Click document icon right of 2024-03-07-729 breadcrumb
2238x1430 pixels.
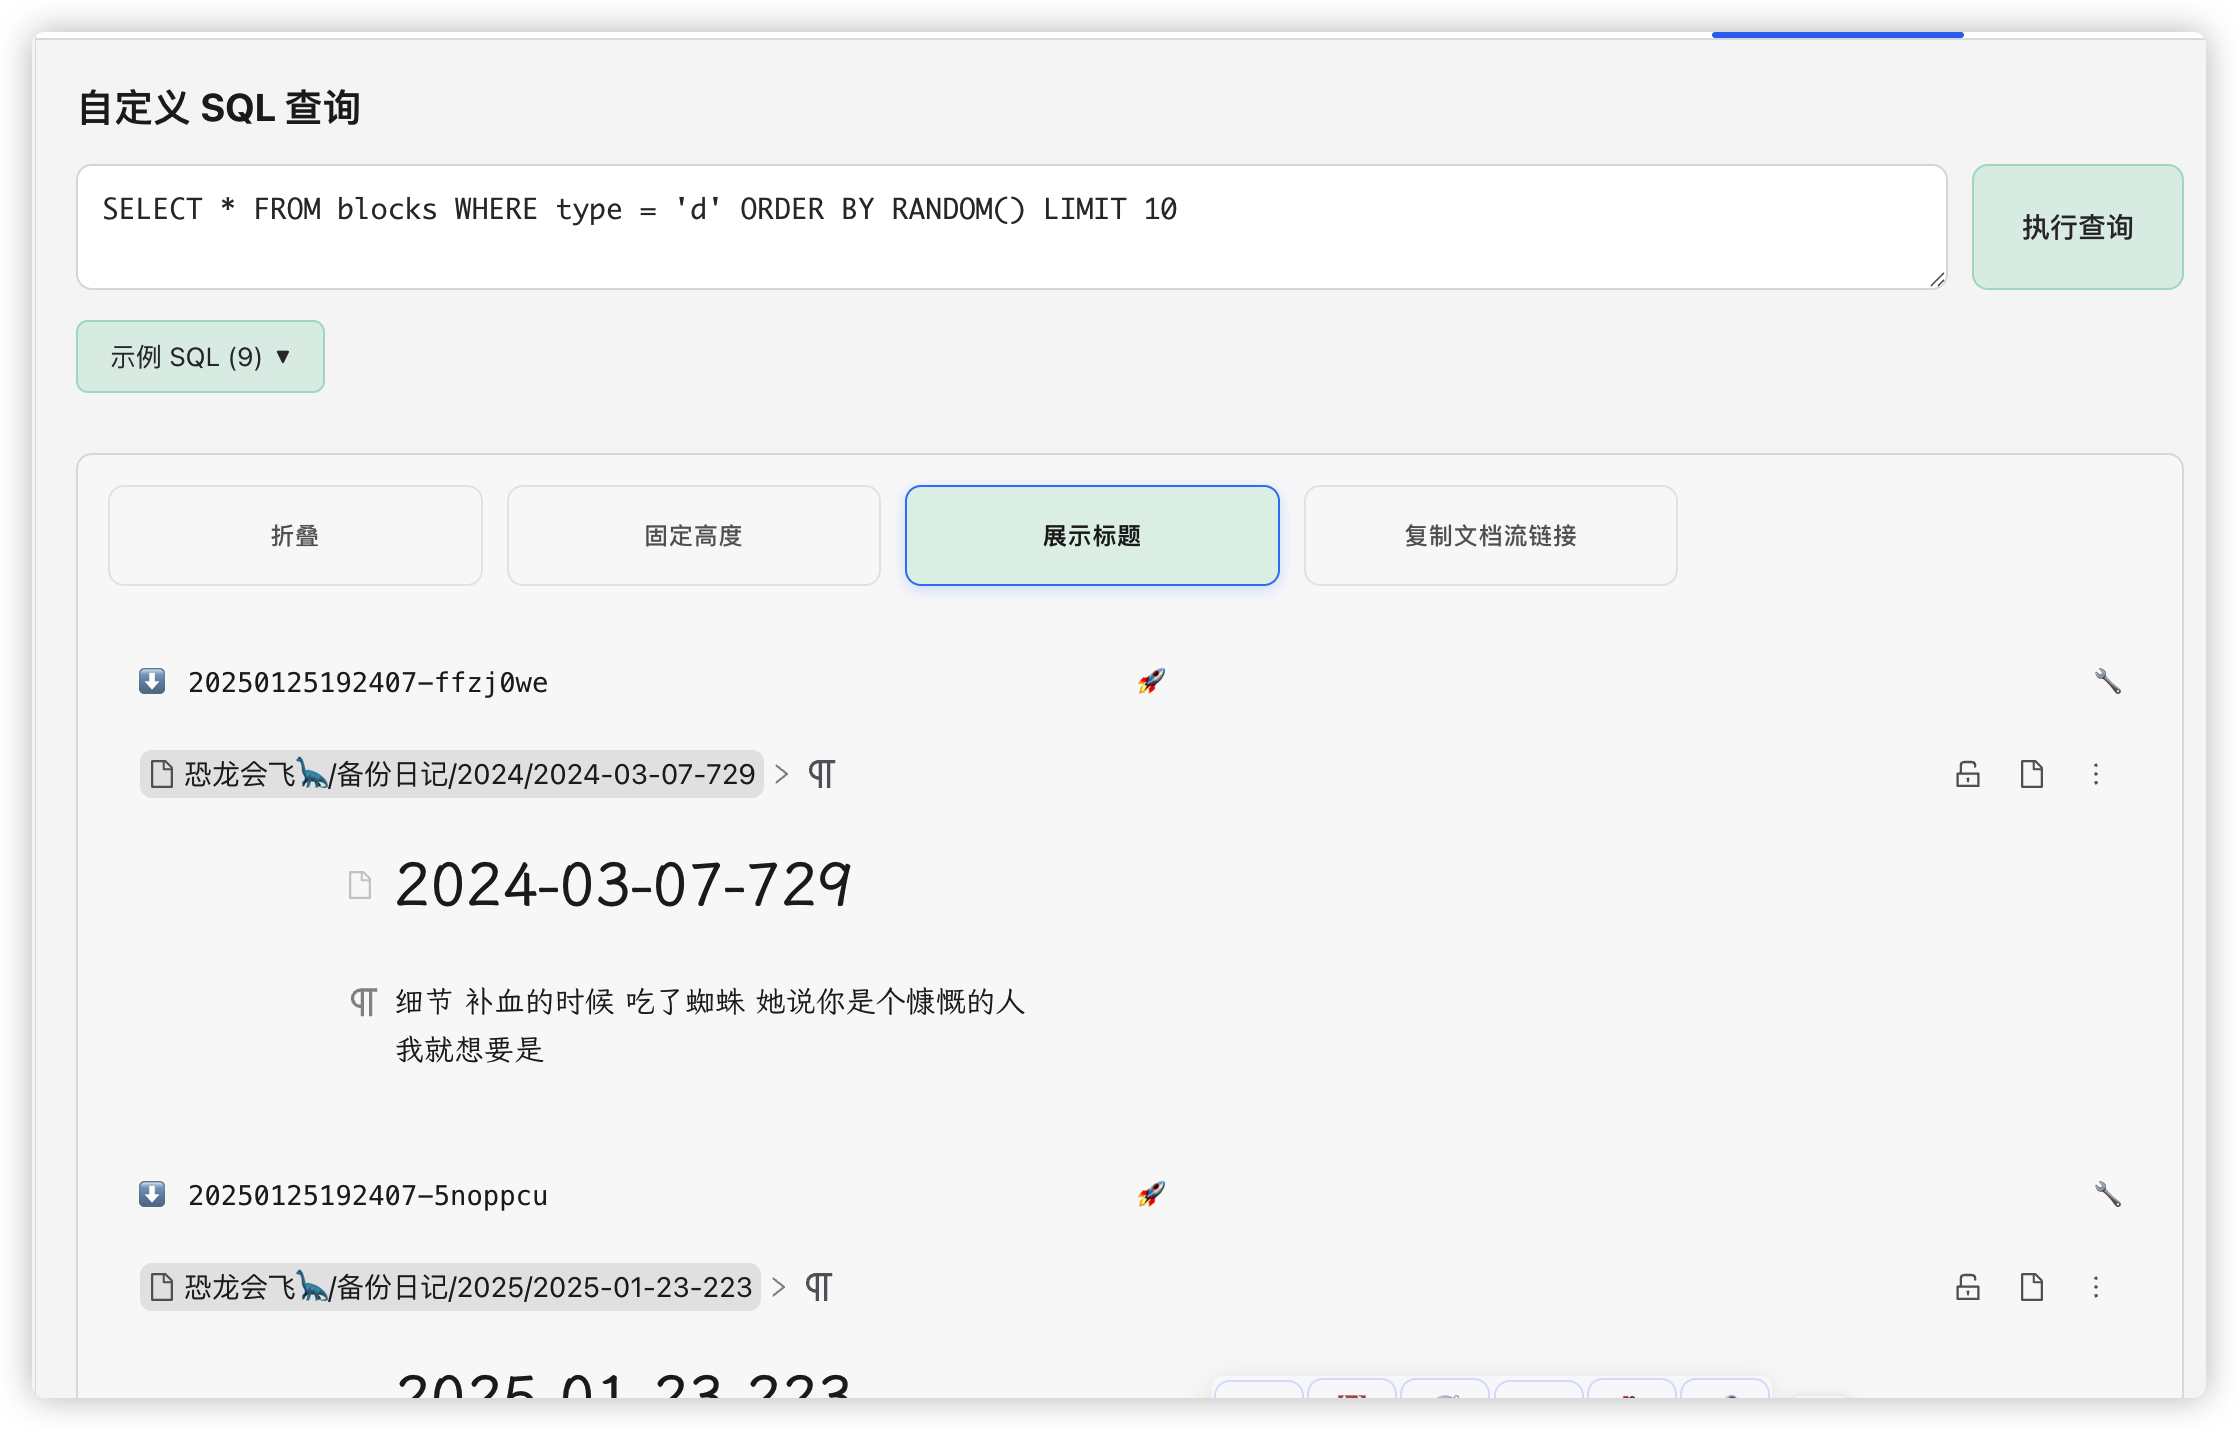(x=2031, y=774)
